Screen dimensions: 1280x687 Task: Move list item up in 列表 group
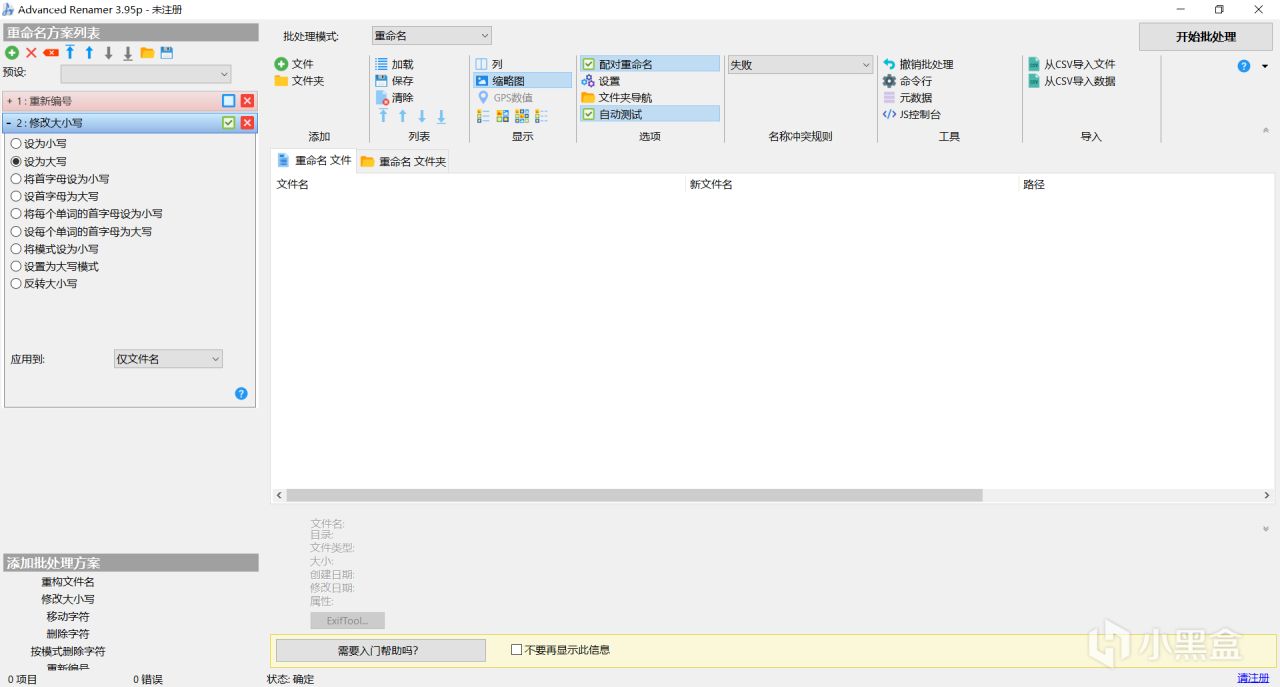pyautogui.click(x=403, y=116)
